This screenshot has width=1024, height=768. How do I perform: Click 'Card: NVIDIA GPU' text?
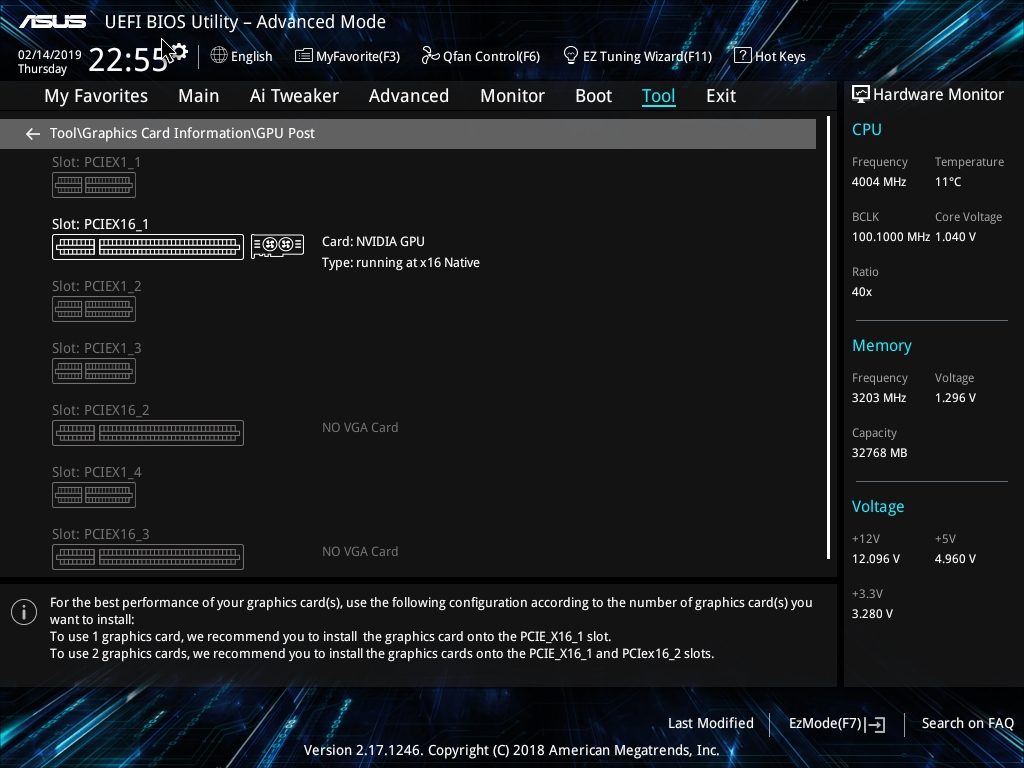point(373,242)
